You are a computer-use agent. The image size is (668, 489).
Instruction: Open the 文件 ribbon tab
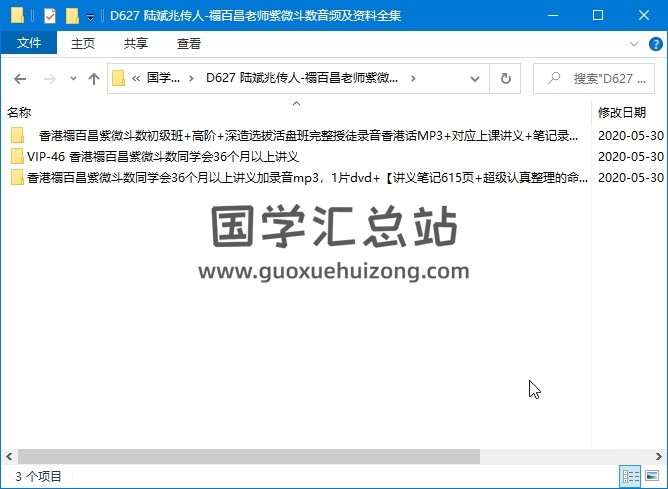click(x=29, y=43)
